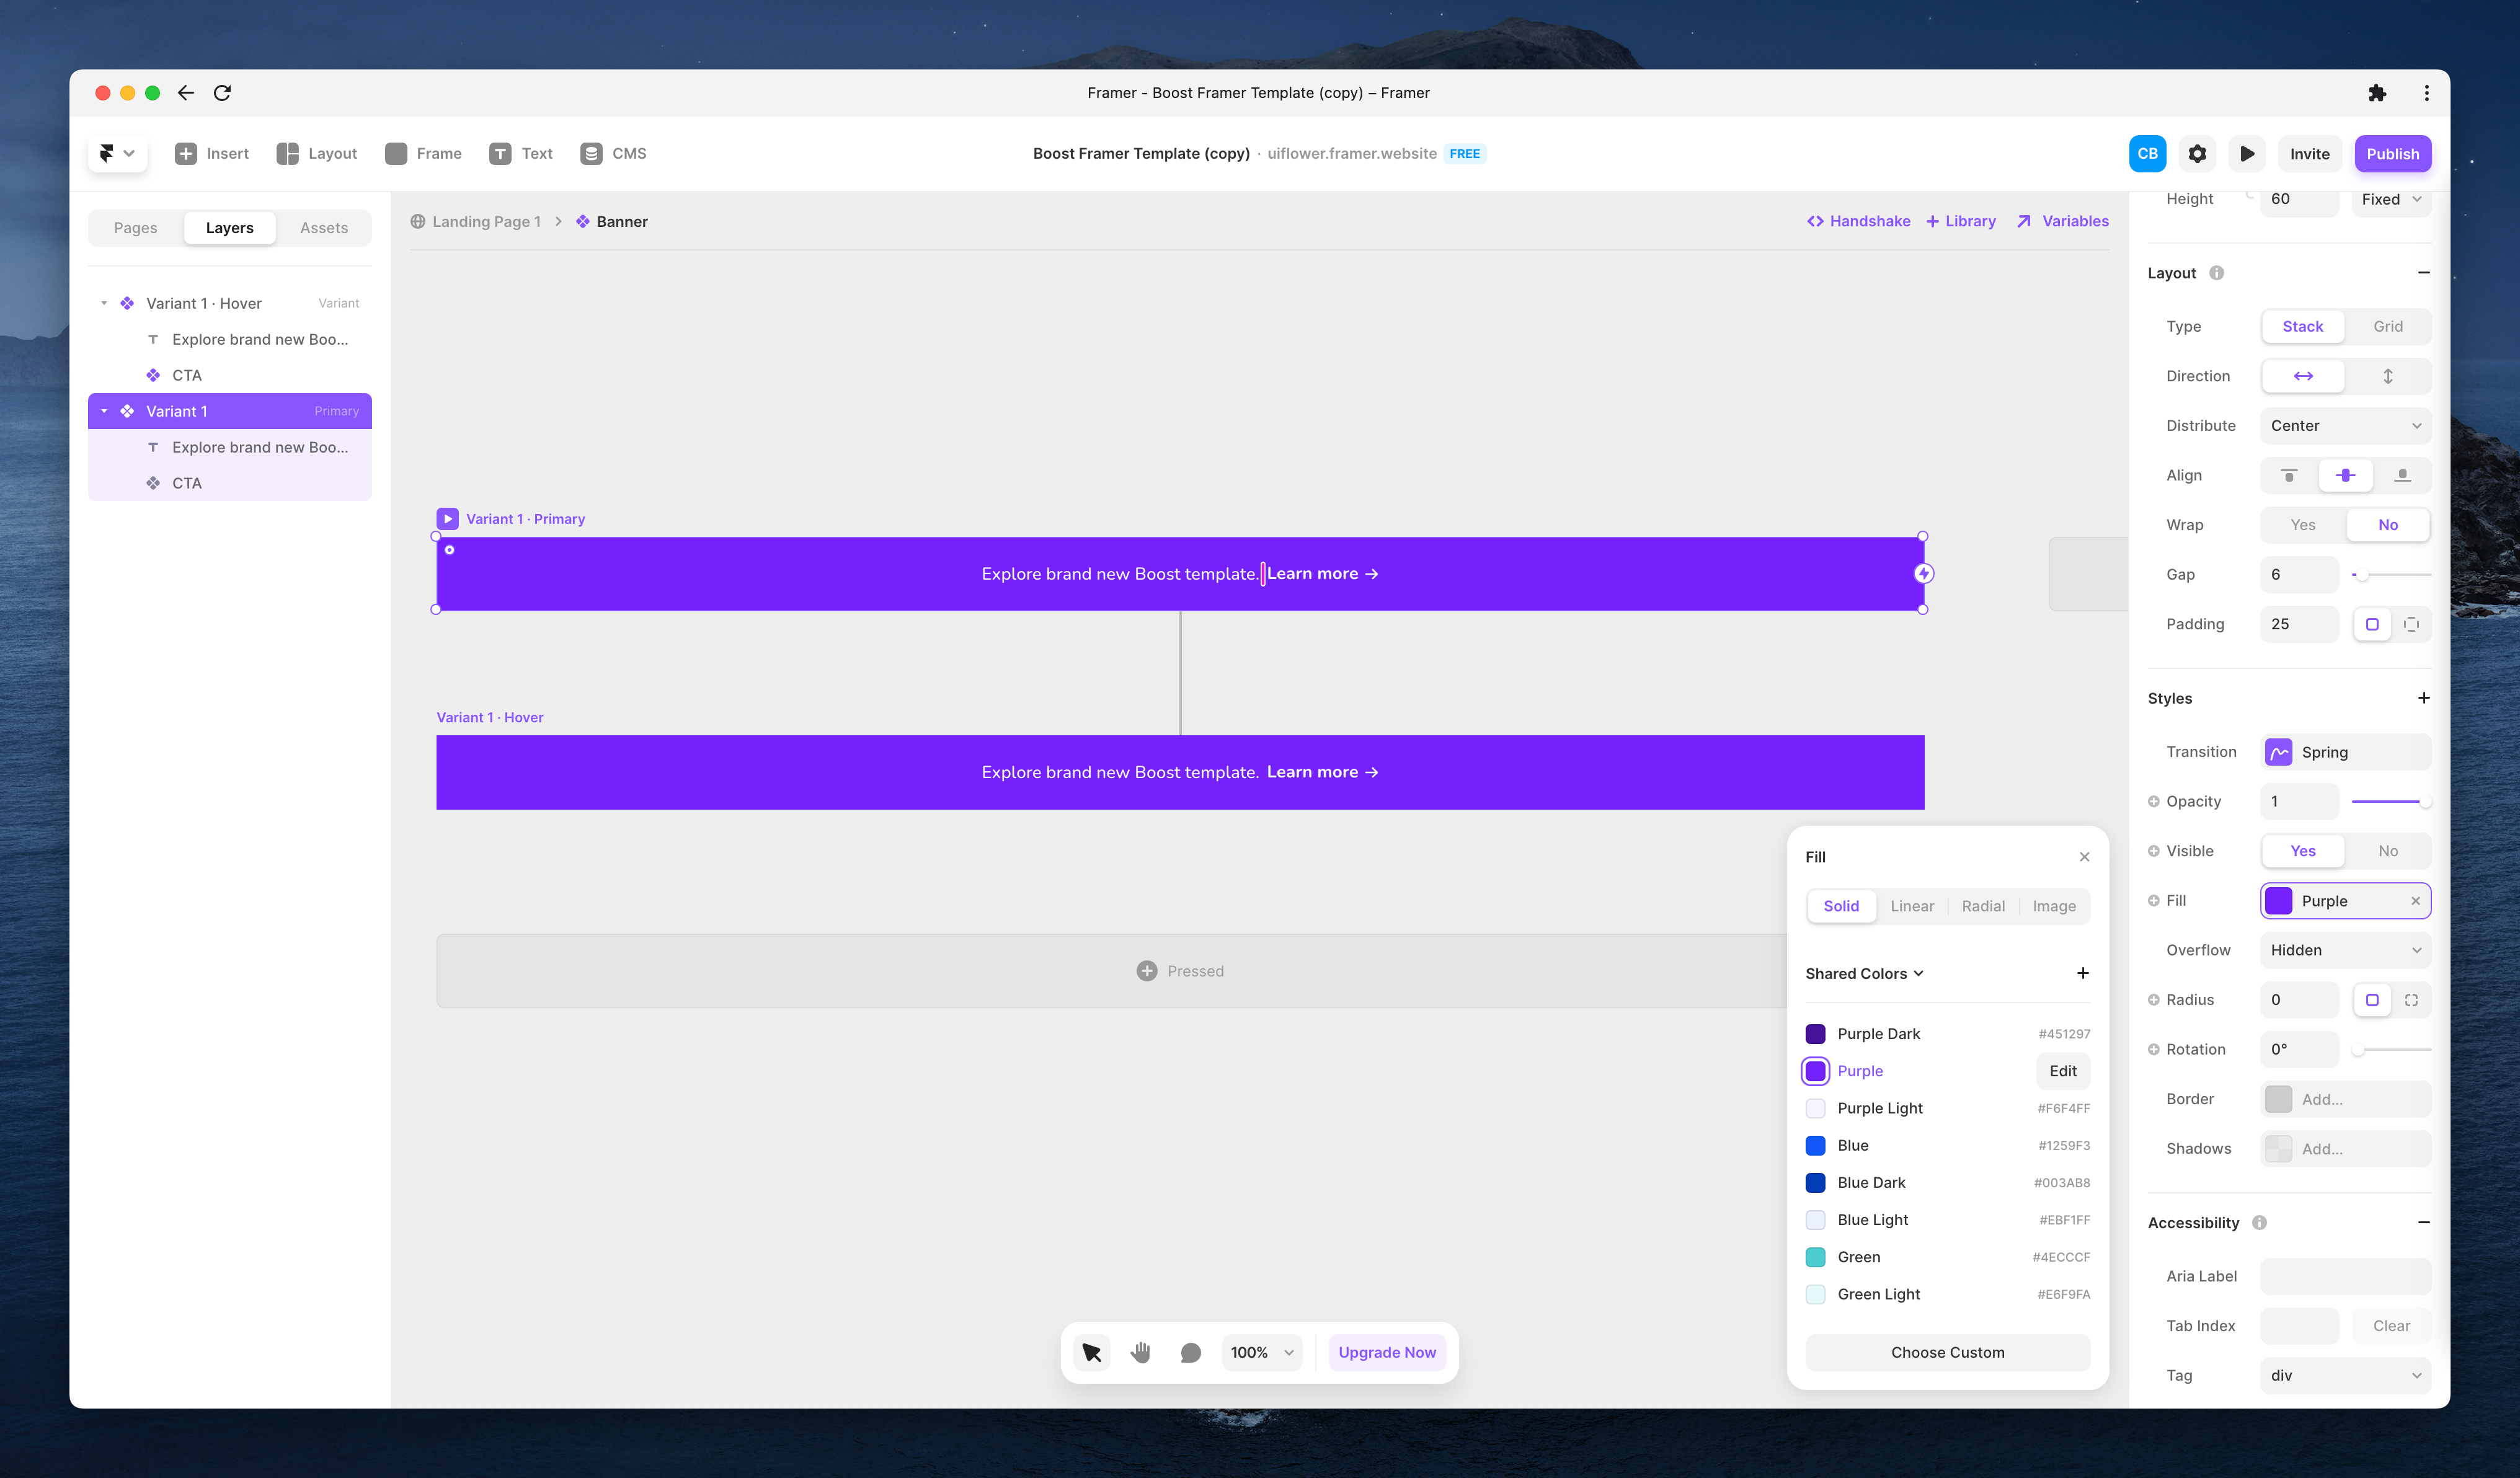2520x1478 pixels.
Task: Open the browser extensions puzzle icon
Action: (2377, 93)
